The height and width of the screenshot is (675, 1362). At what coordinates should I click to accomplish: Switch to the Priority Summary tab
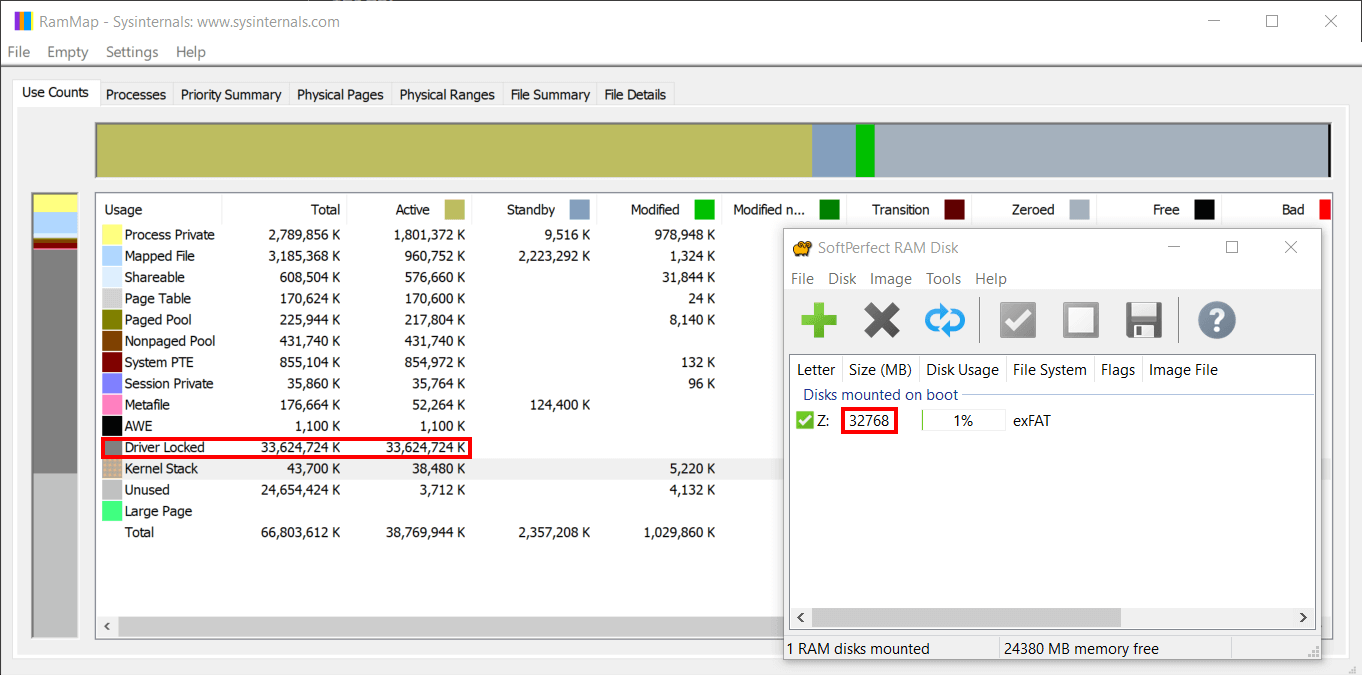point(231,94)
